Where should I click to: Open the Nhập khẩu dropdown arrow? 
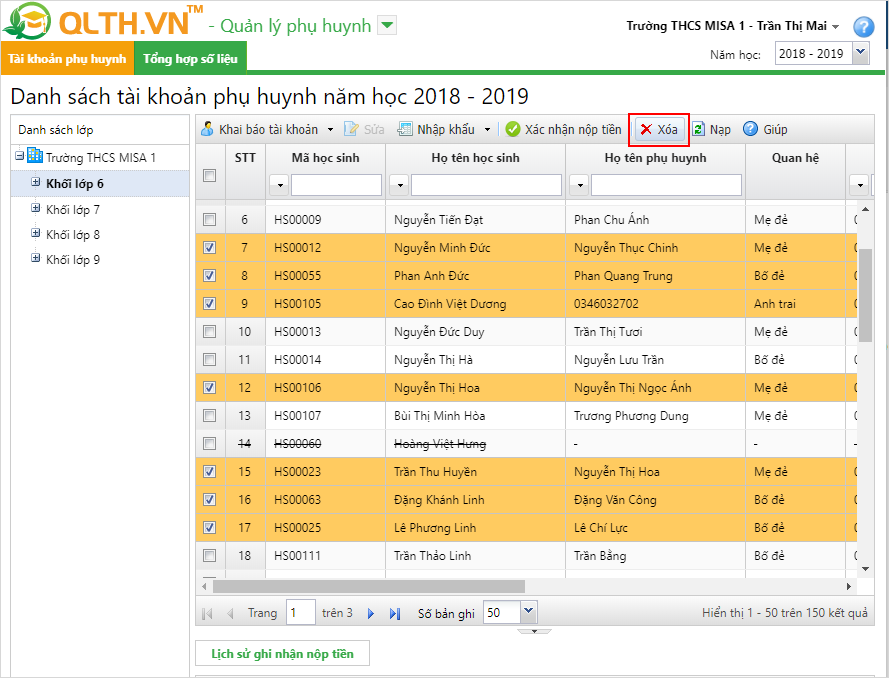click(x=487, y=130)
